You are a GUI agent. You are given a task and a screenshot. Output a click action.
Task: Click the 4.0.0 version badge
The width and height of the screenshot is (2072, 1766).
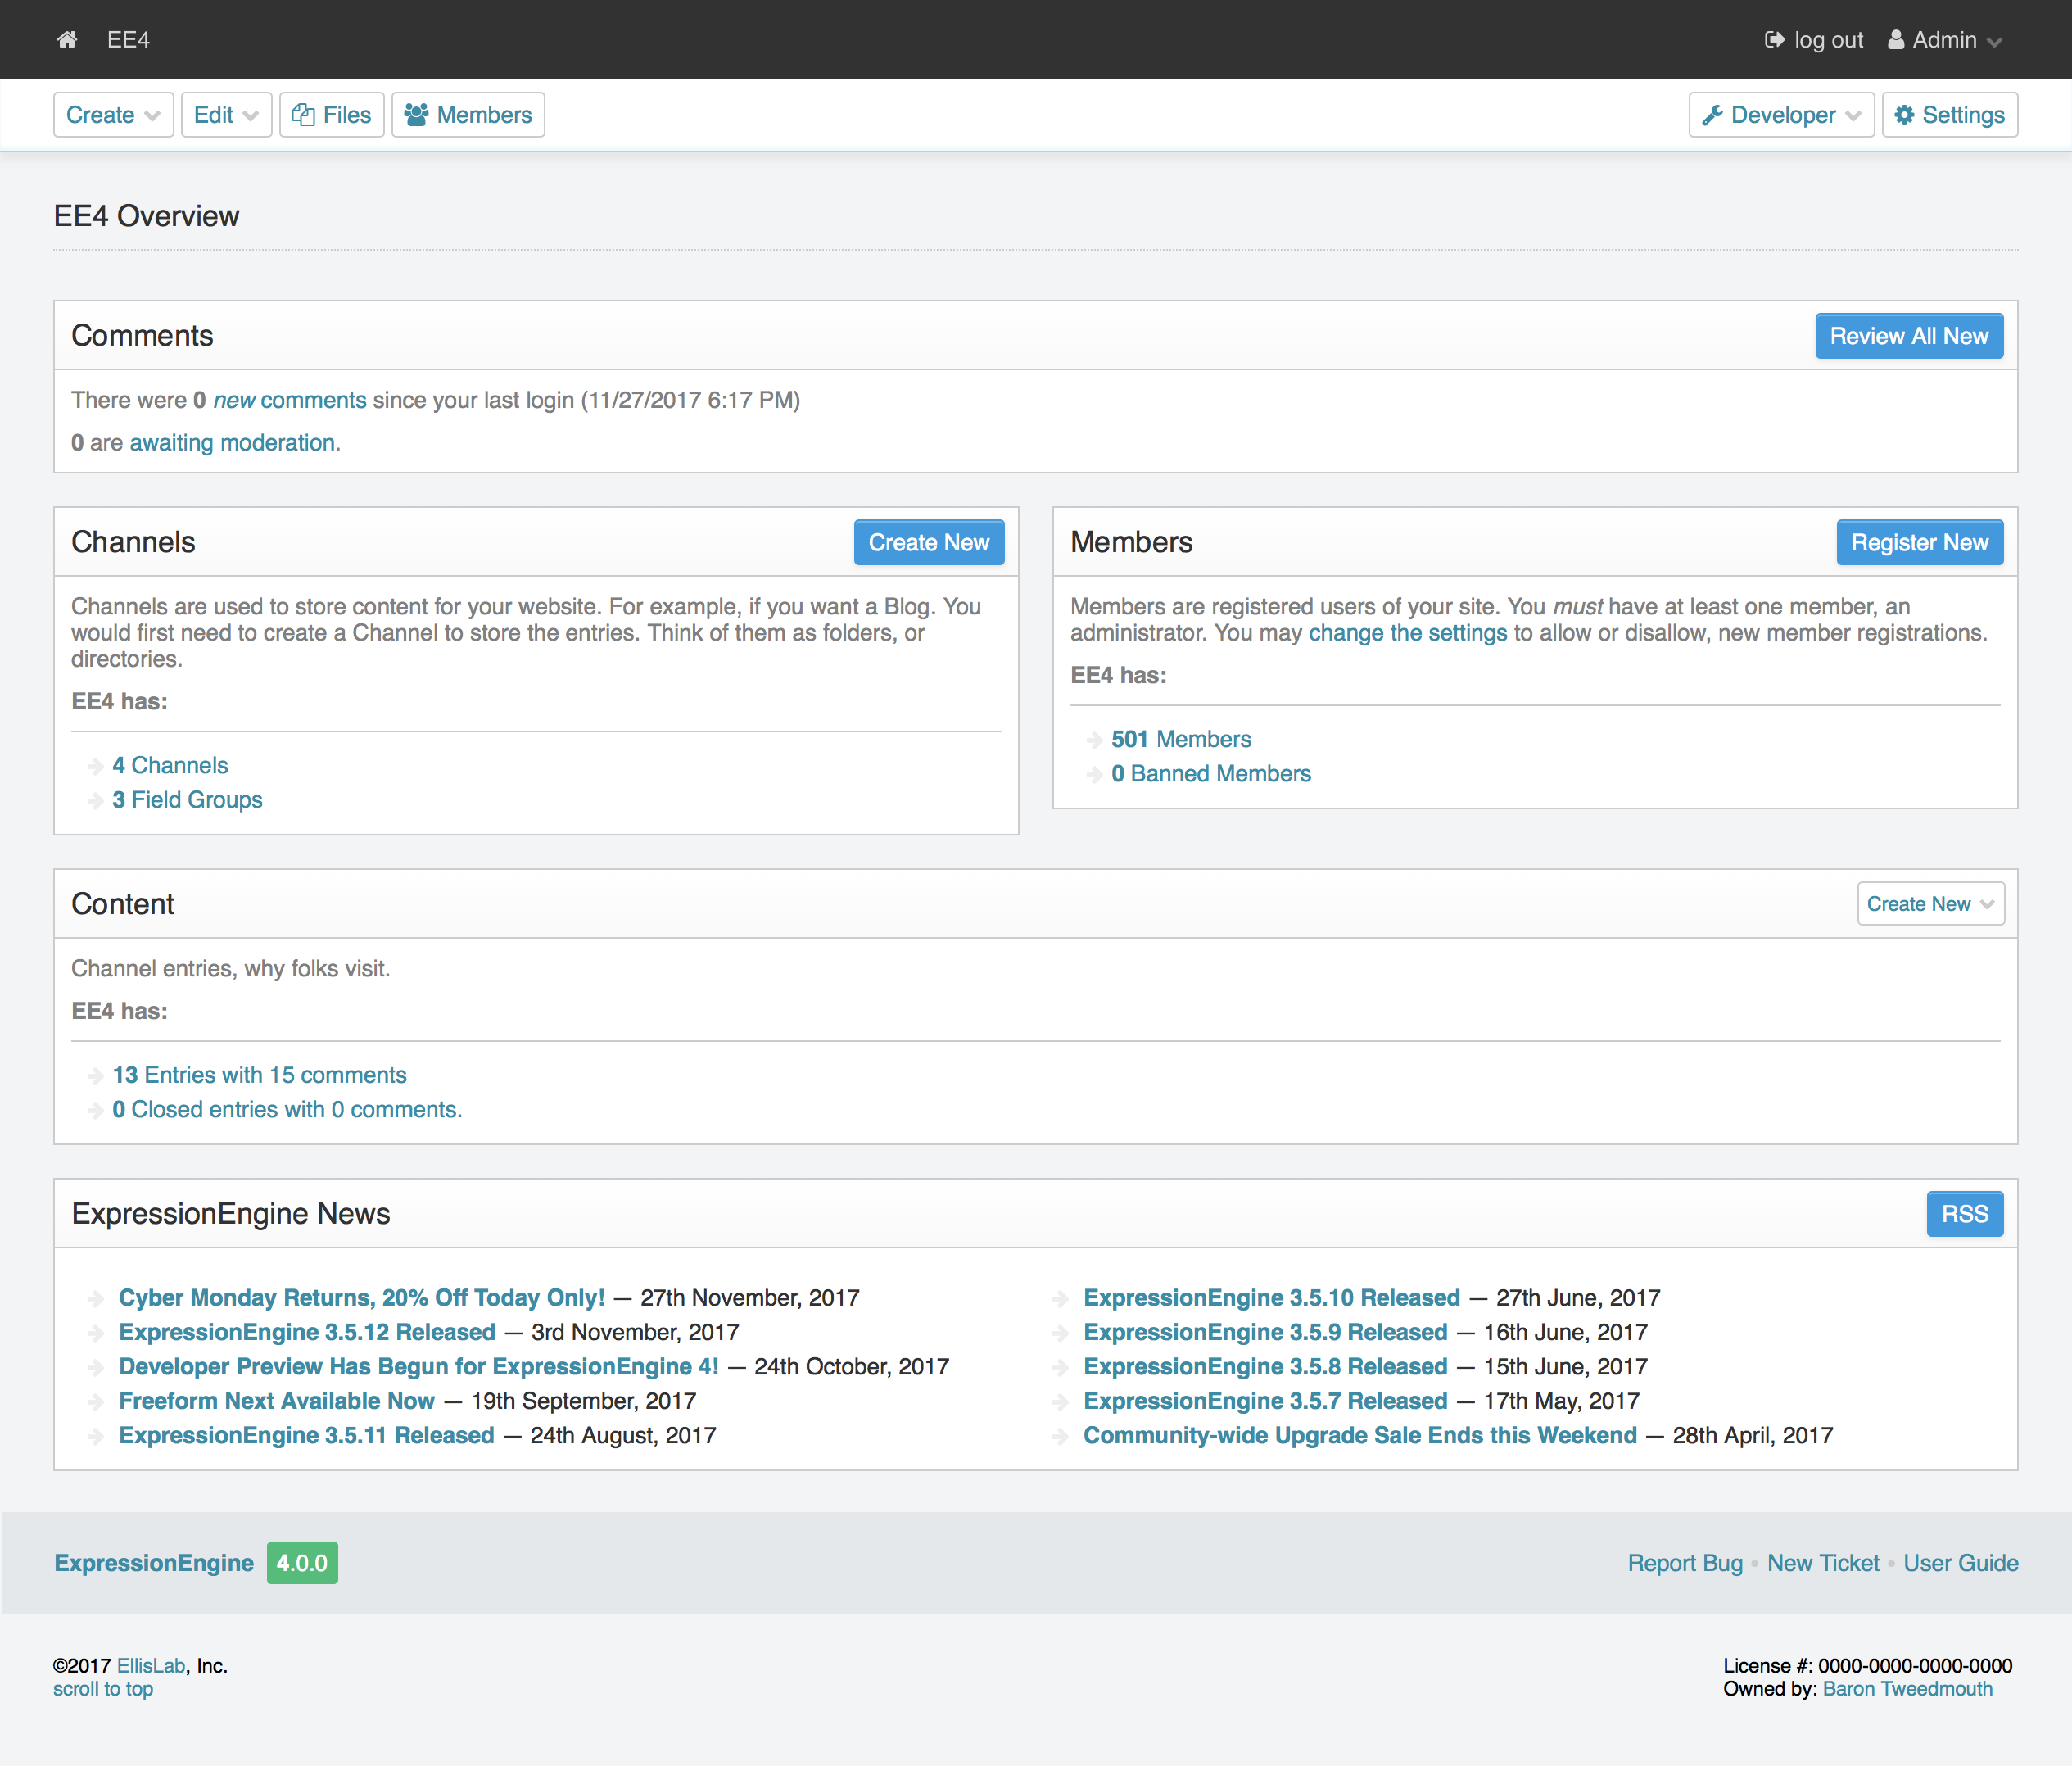[x=302, y=1563]
